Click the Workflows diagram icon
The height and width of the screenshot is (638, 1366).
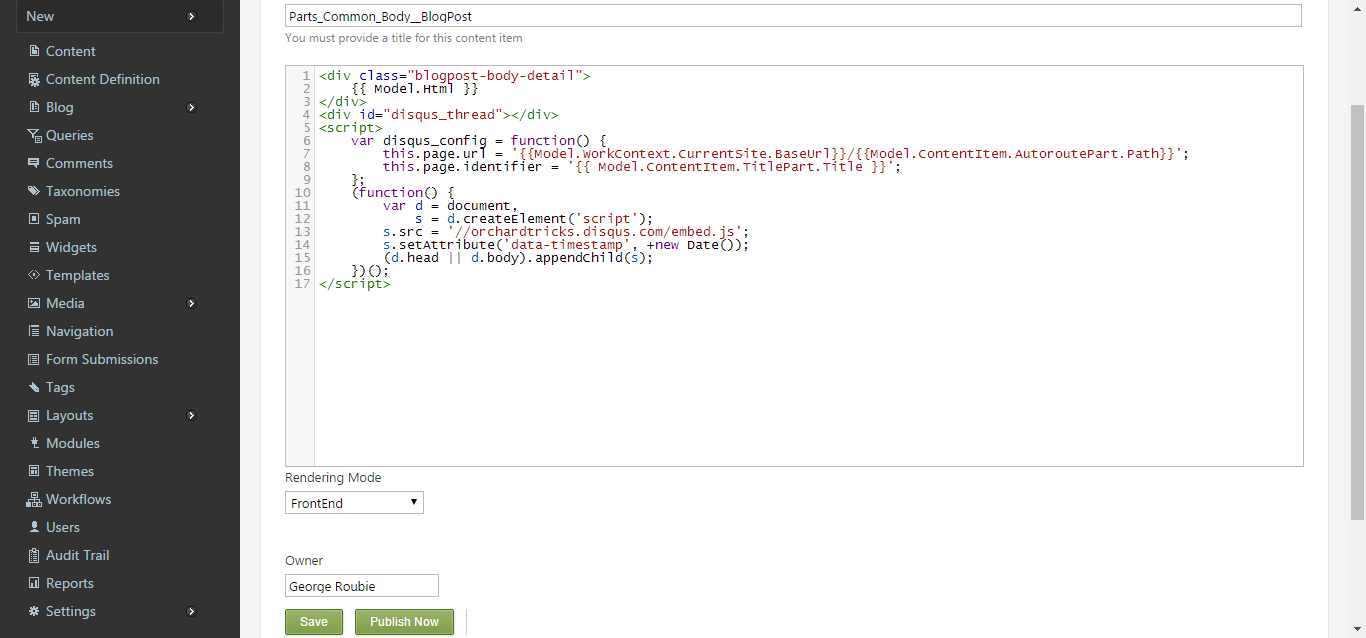34,499
